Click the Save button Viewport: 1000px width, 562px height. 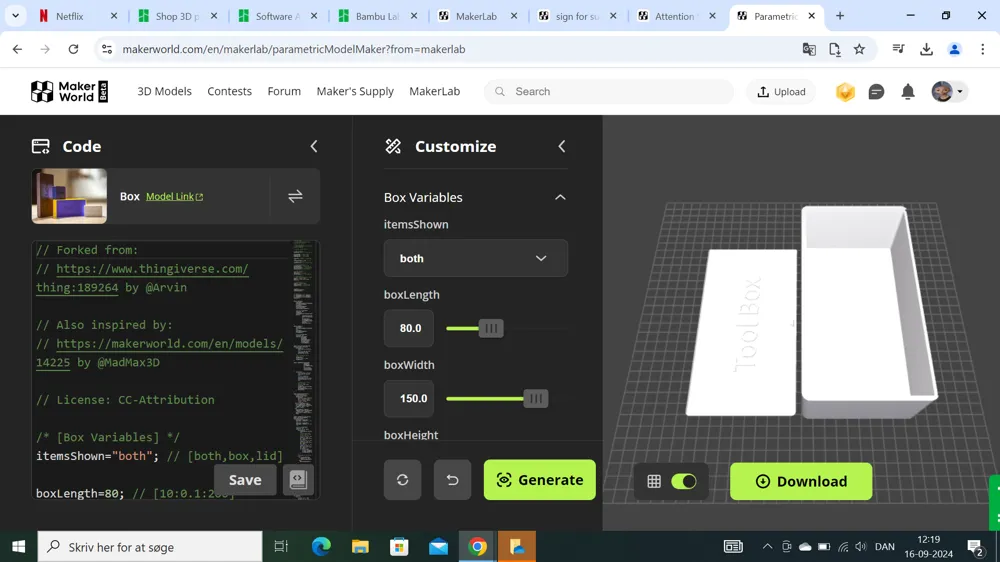(245, 480)
